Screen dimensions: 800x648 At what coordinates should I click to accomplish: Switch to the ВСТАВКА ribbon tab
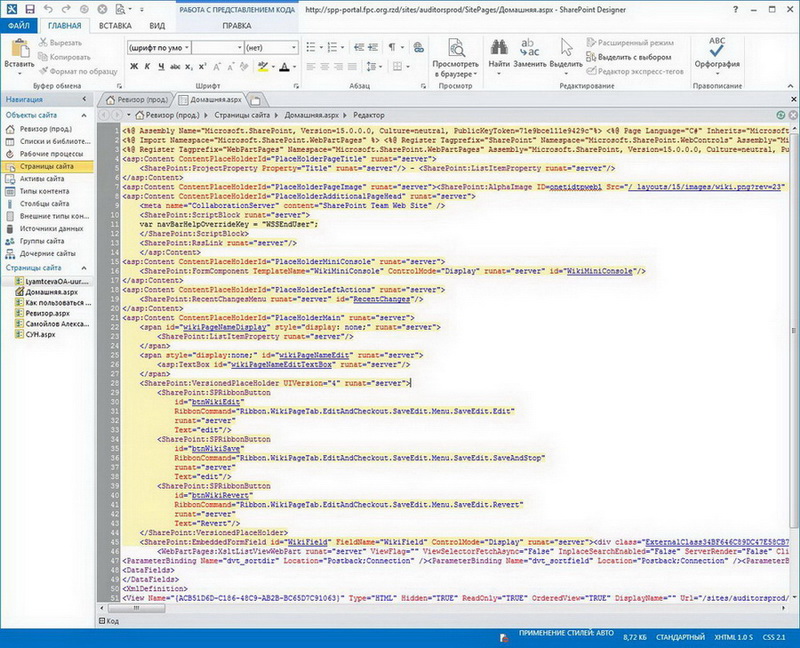click(115, 26)
